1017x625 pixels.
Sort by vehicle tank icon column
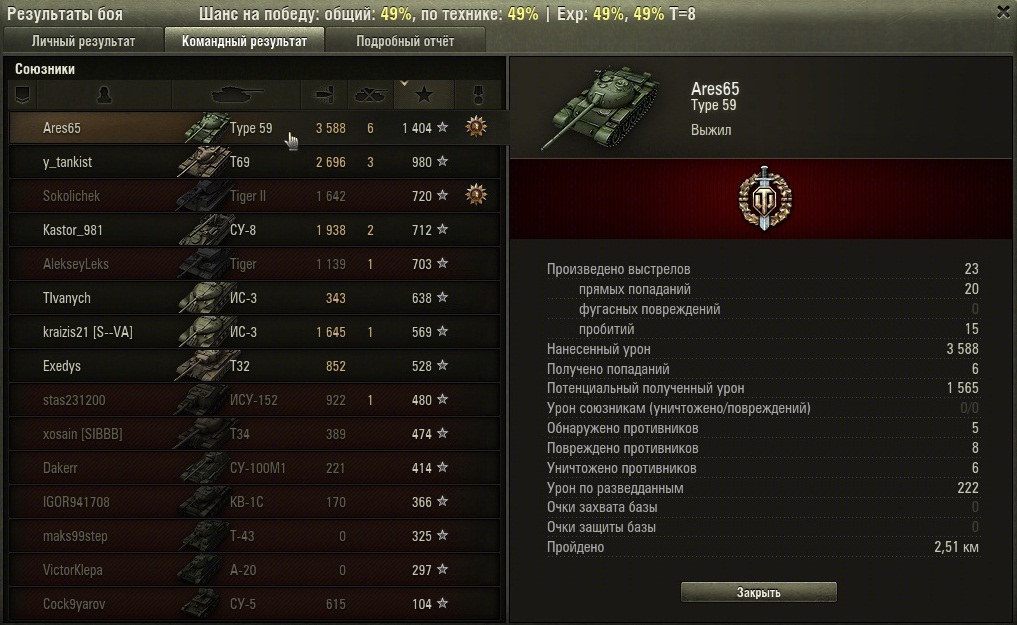236,95
